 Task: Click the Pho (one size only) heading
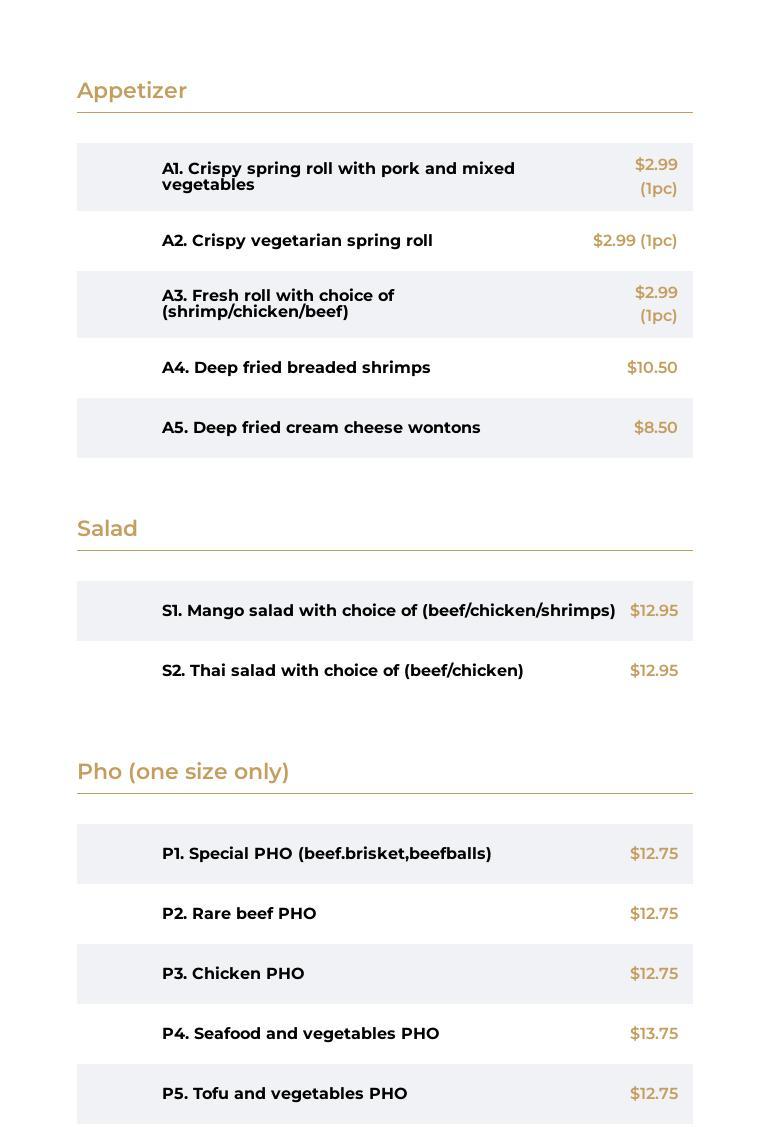(183, 772)
